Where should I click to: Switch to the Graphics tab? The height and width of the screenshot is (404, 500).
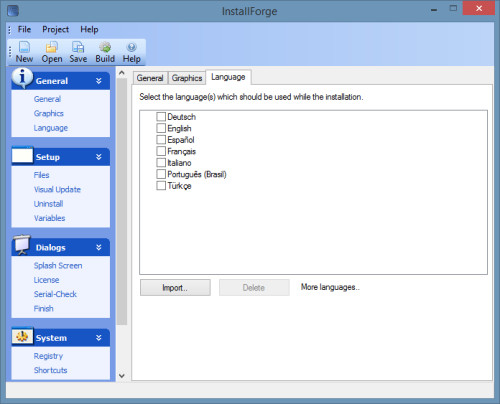[x=187, y=78]
